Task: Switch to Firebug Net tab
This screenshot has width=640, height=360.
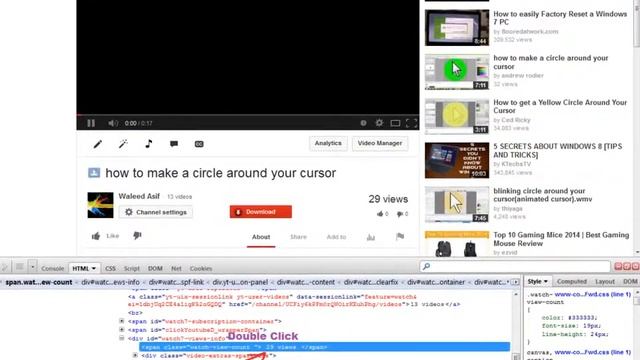Action: [x=176, y=269]
